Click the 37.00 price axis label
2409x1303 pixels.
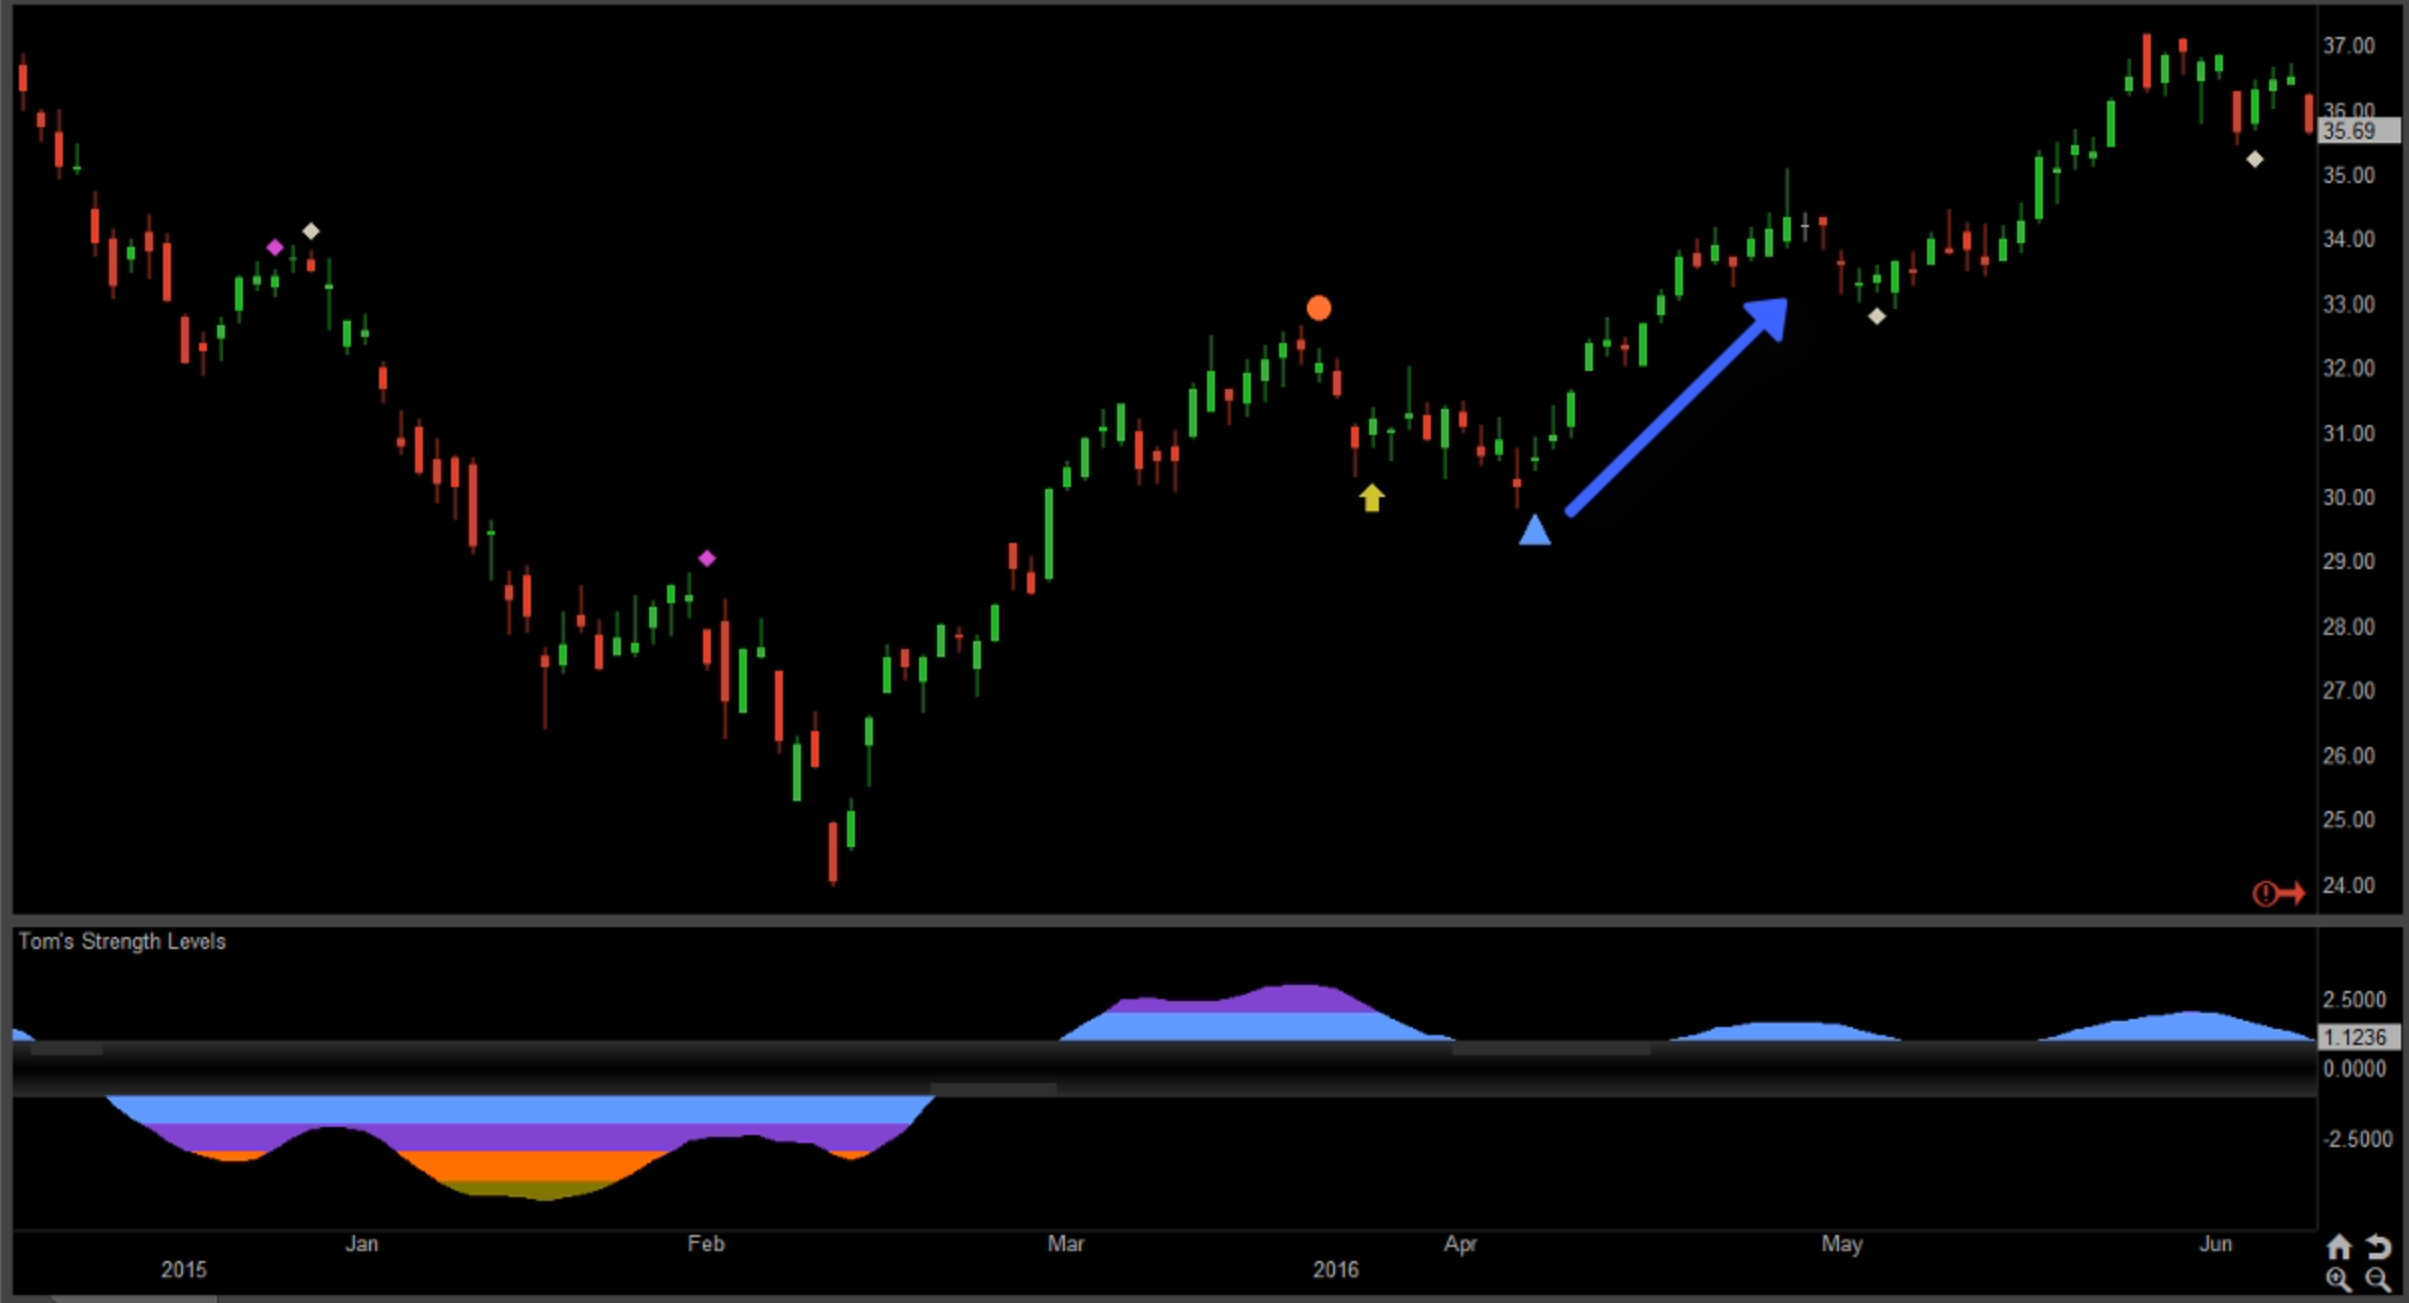2349,46
